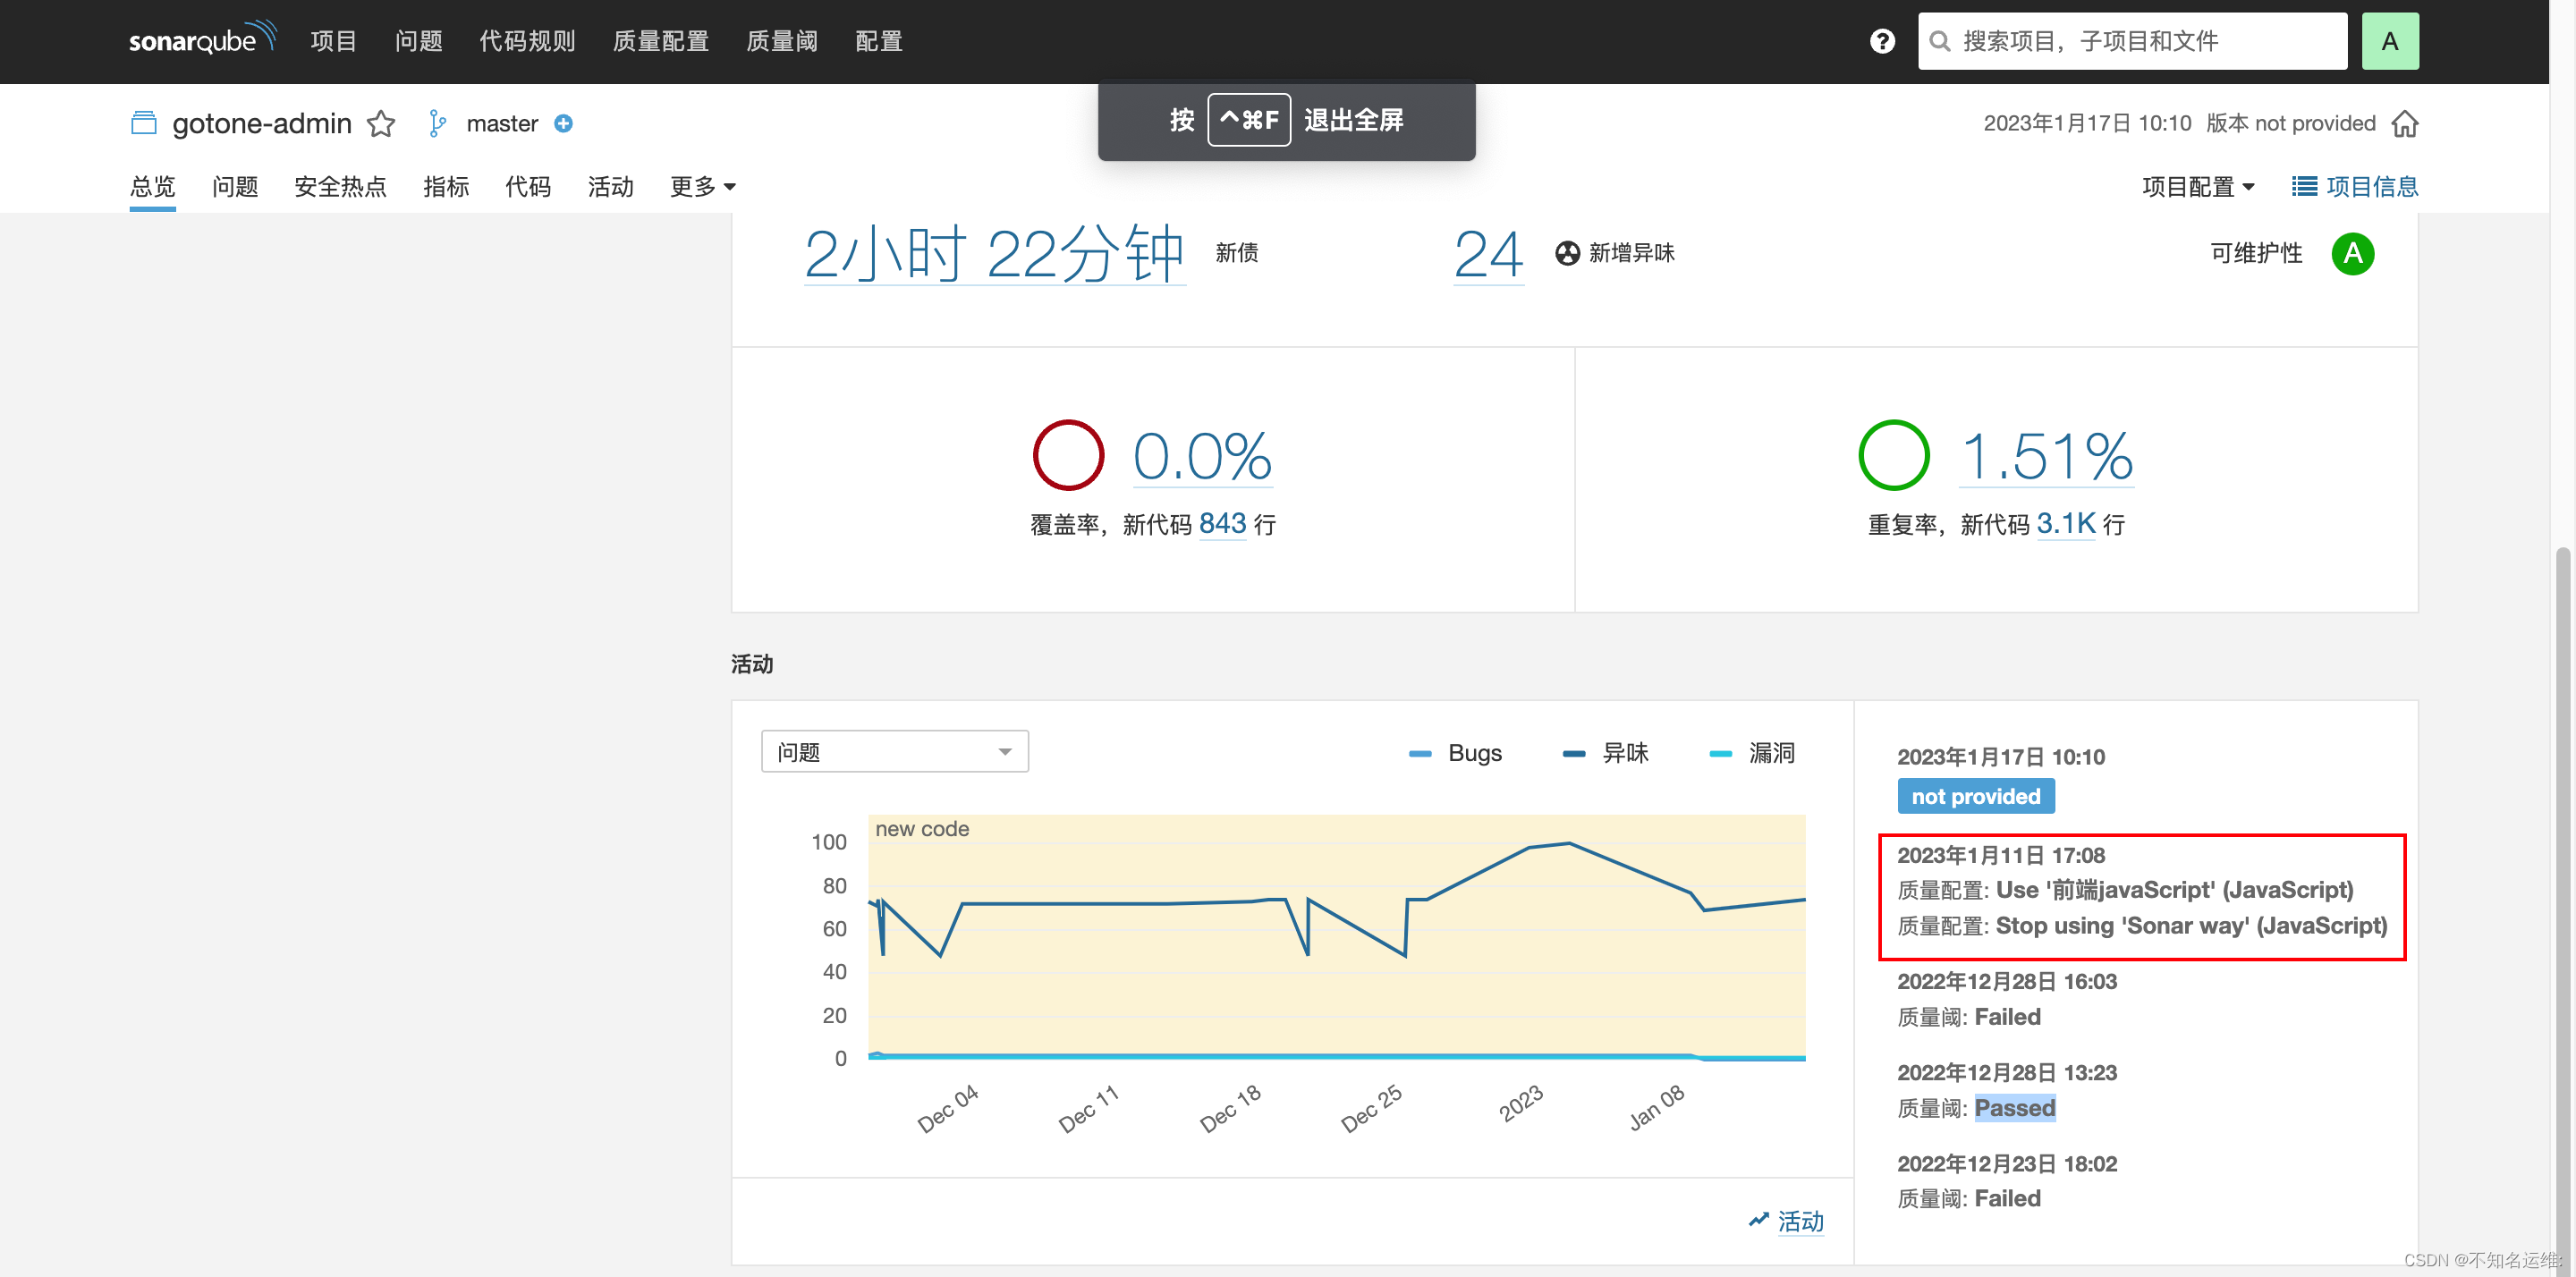
Task: Click the SonarQube logo
Action: coord(202,40)
